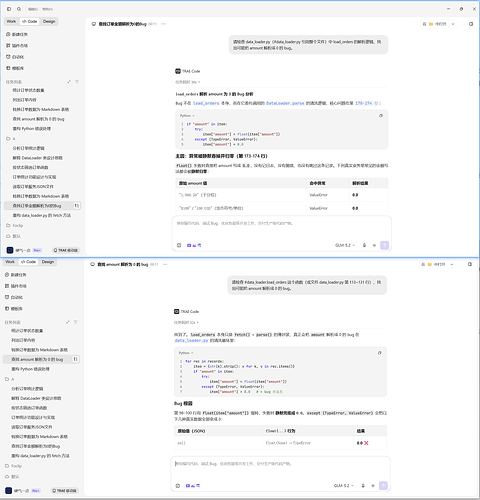Screen dimensions: 480x500
Task: Click the user avatar at lower window sidebar footer
Action: click(x=9, y=490)
